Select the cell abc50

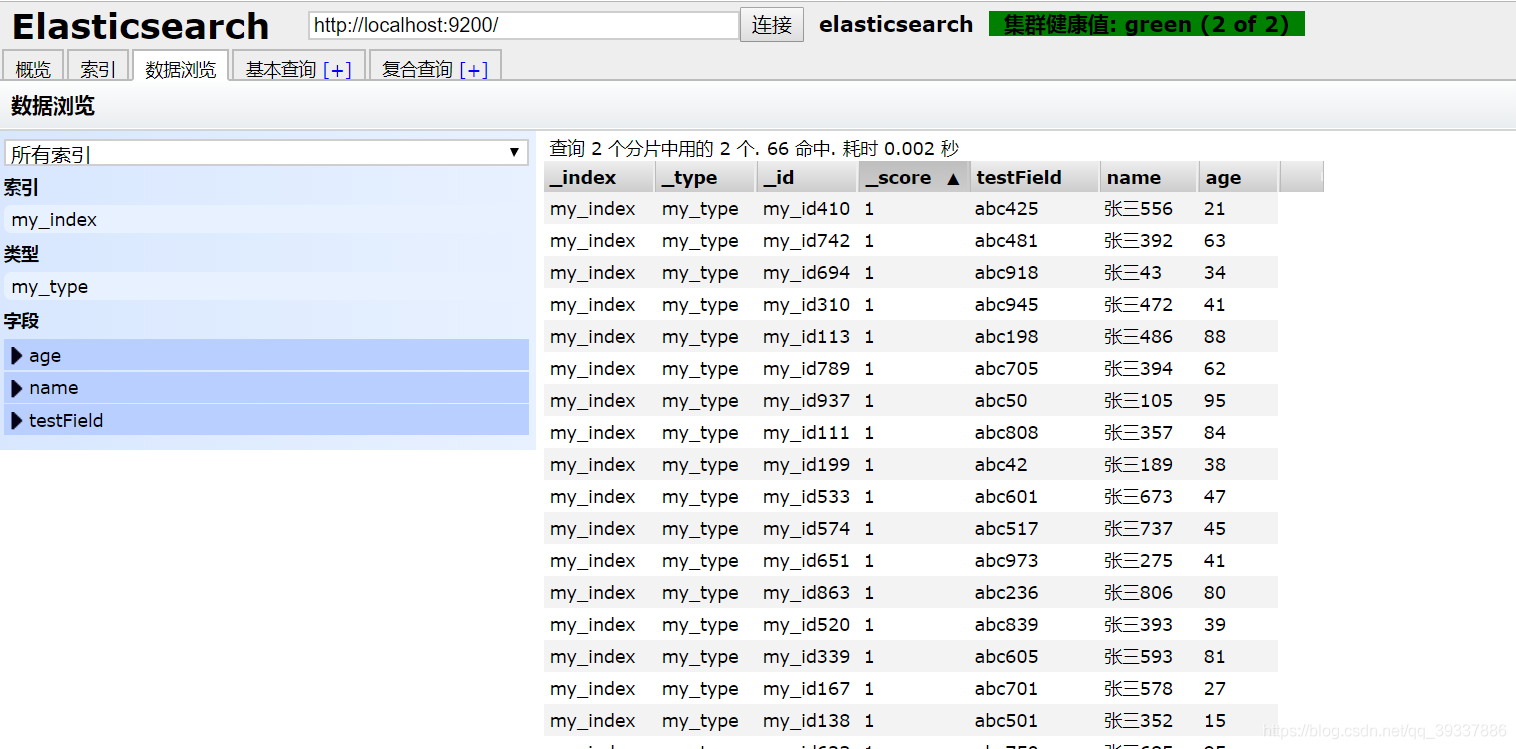(1001, 401)
